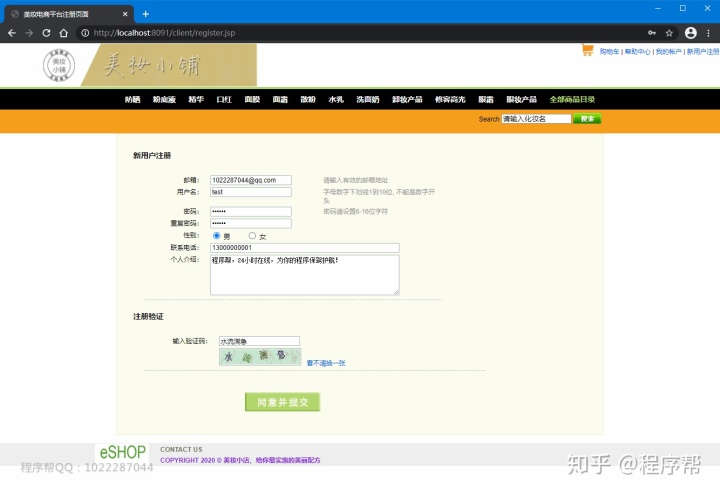Open the 面霜 category
The image size is (720, 495).
(x=280, y=99)
